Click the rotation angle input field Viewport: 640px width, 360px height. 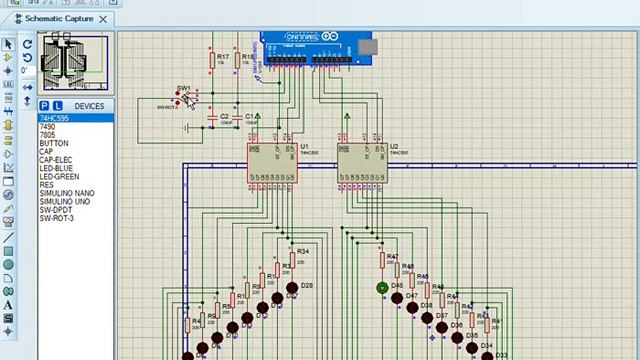click(x=27, y=71)
